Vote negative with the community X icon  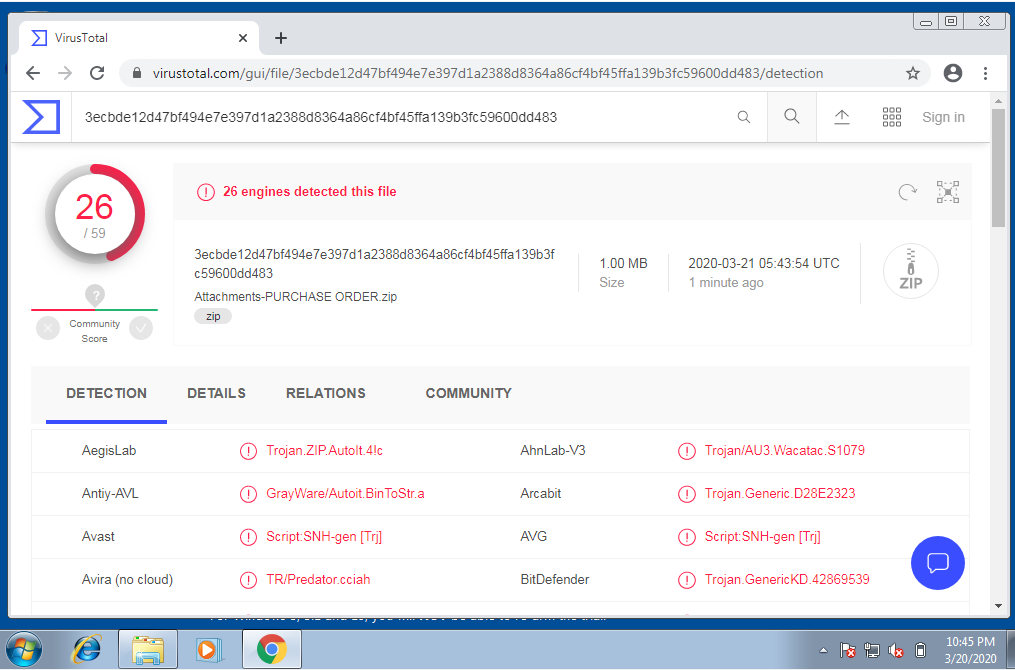coord(48,329)
